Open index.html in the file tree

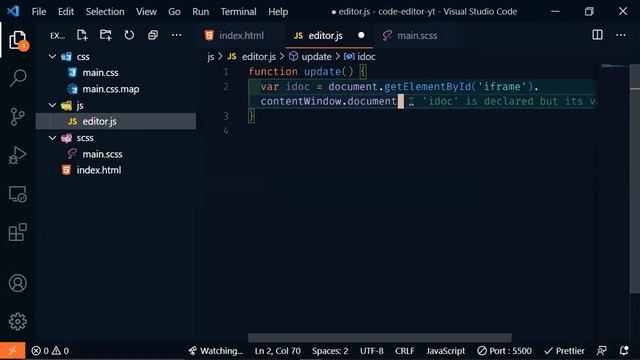[99, 170]
